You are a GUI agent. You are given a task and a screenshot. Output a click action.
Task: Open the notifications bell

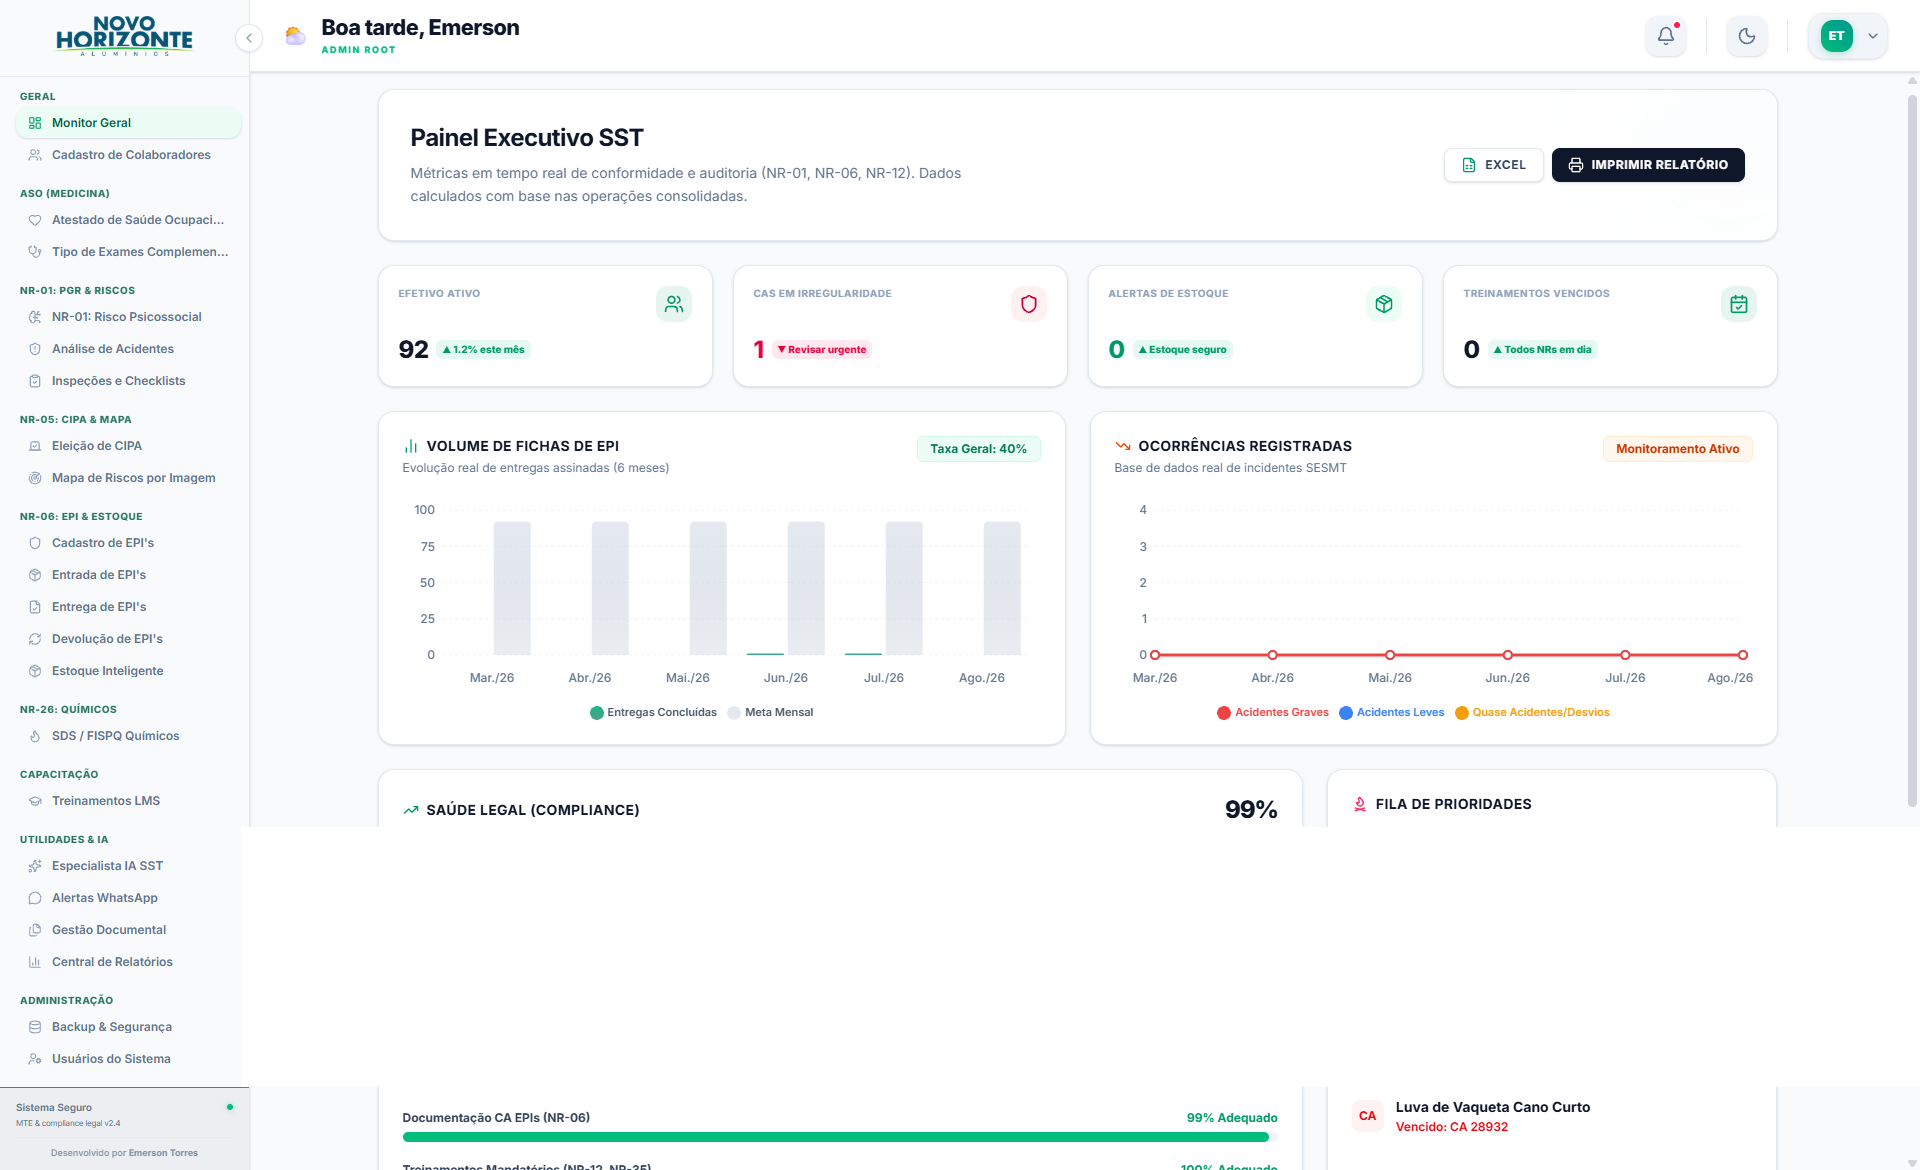pyautogui.click(x=1666, y=36)
